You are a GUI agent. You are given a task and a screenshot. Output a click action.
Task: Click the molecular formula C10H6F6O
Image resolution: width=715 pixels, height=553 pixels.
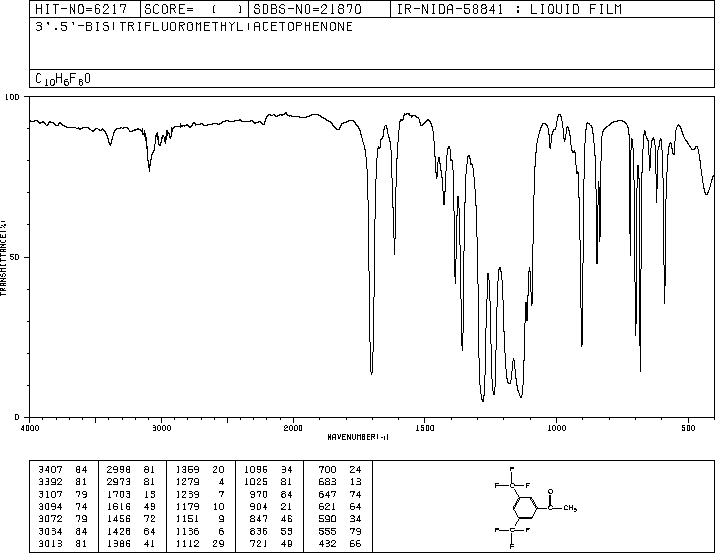63,79
